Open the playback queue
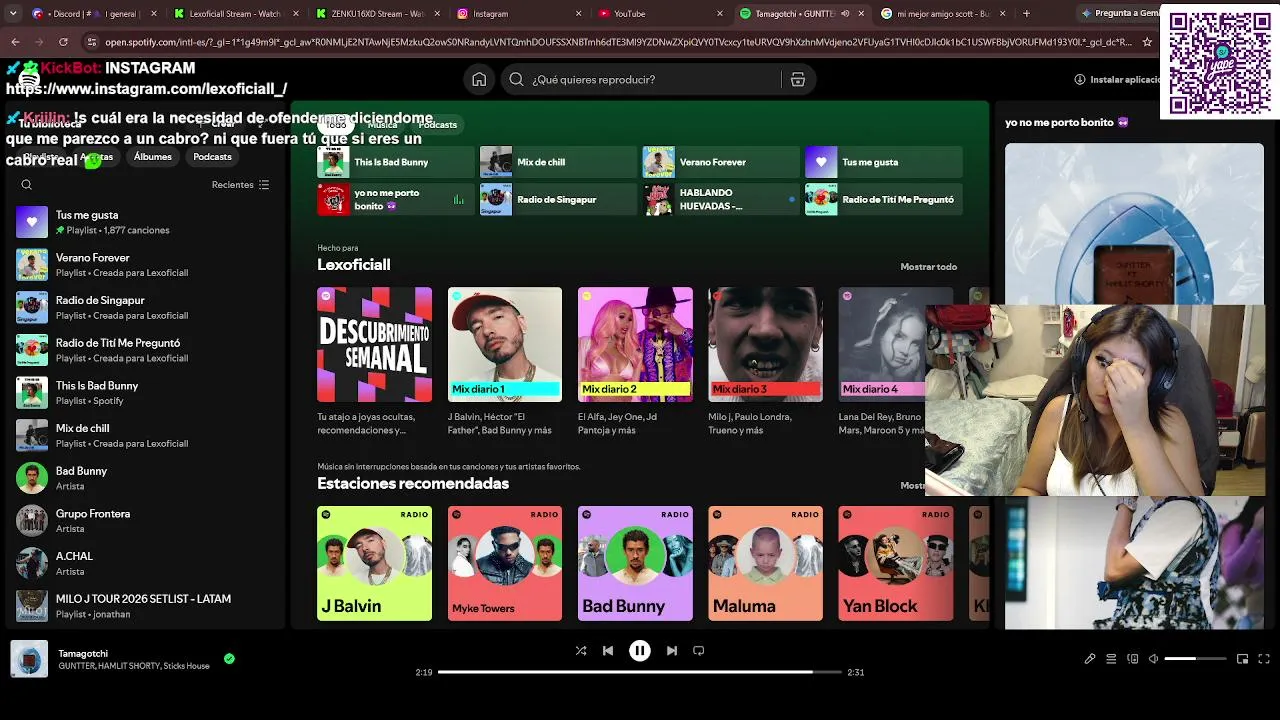Image resolution: width=1280 pixels, height=720 pixels. (1111, 659)
